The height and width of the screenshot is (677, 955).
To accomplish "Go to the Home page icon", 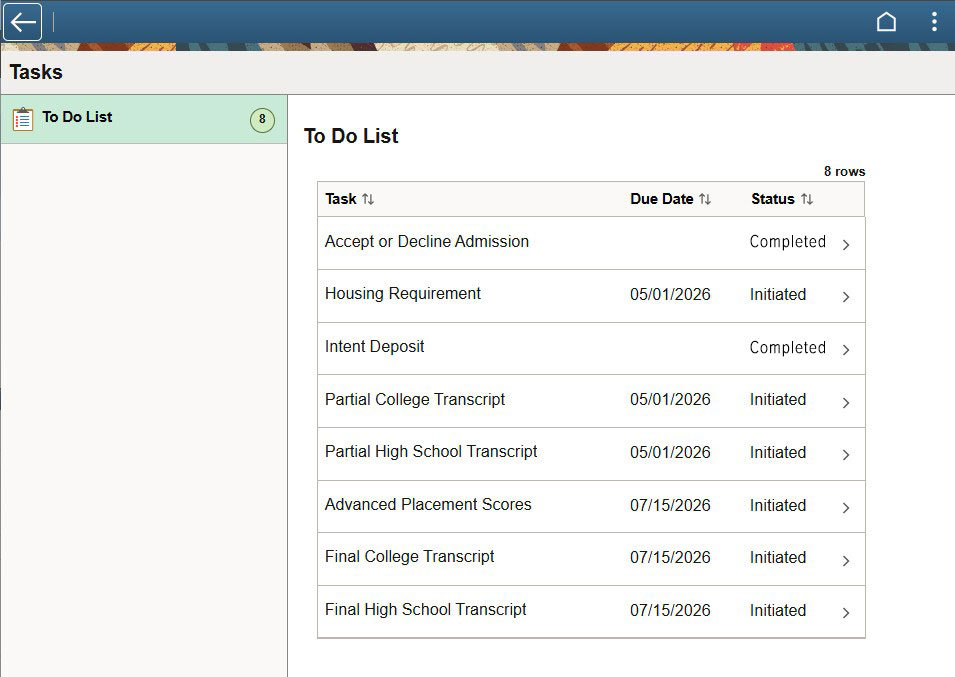I will pyautogui.click(x=886, y=22).
